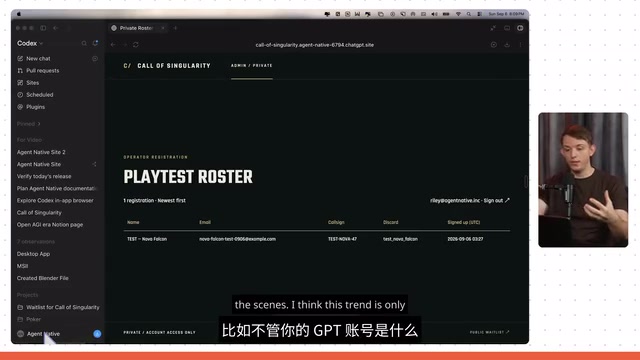Click the download icon in browser toolbar
640x360 pixels.
click(x=507, y=45)
